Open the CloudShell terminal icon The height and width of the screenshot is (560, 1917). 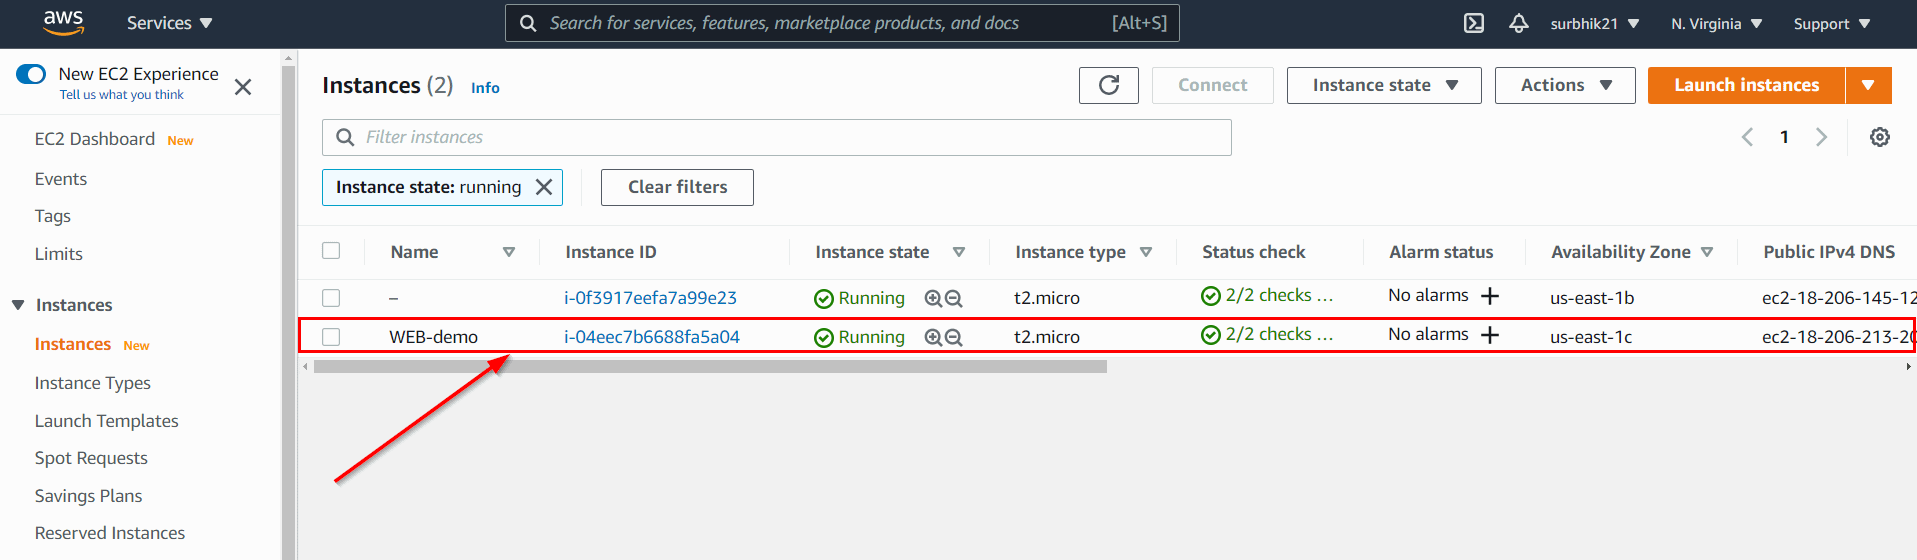pyautogui.click(x=1474, y=23)
